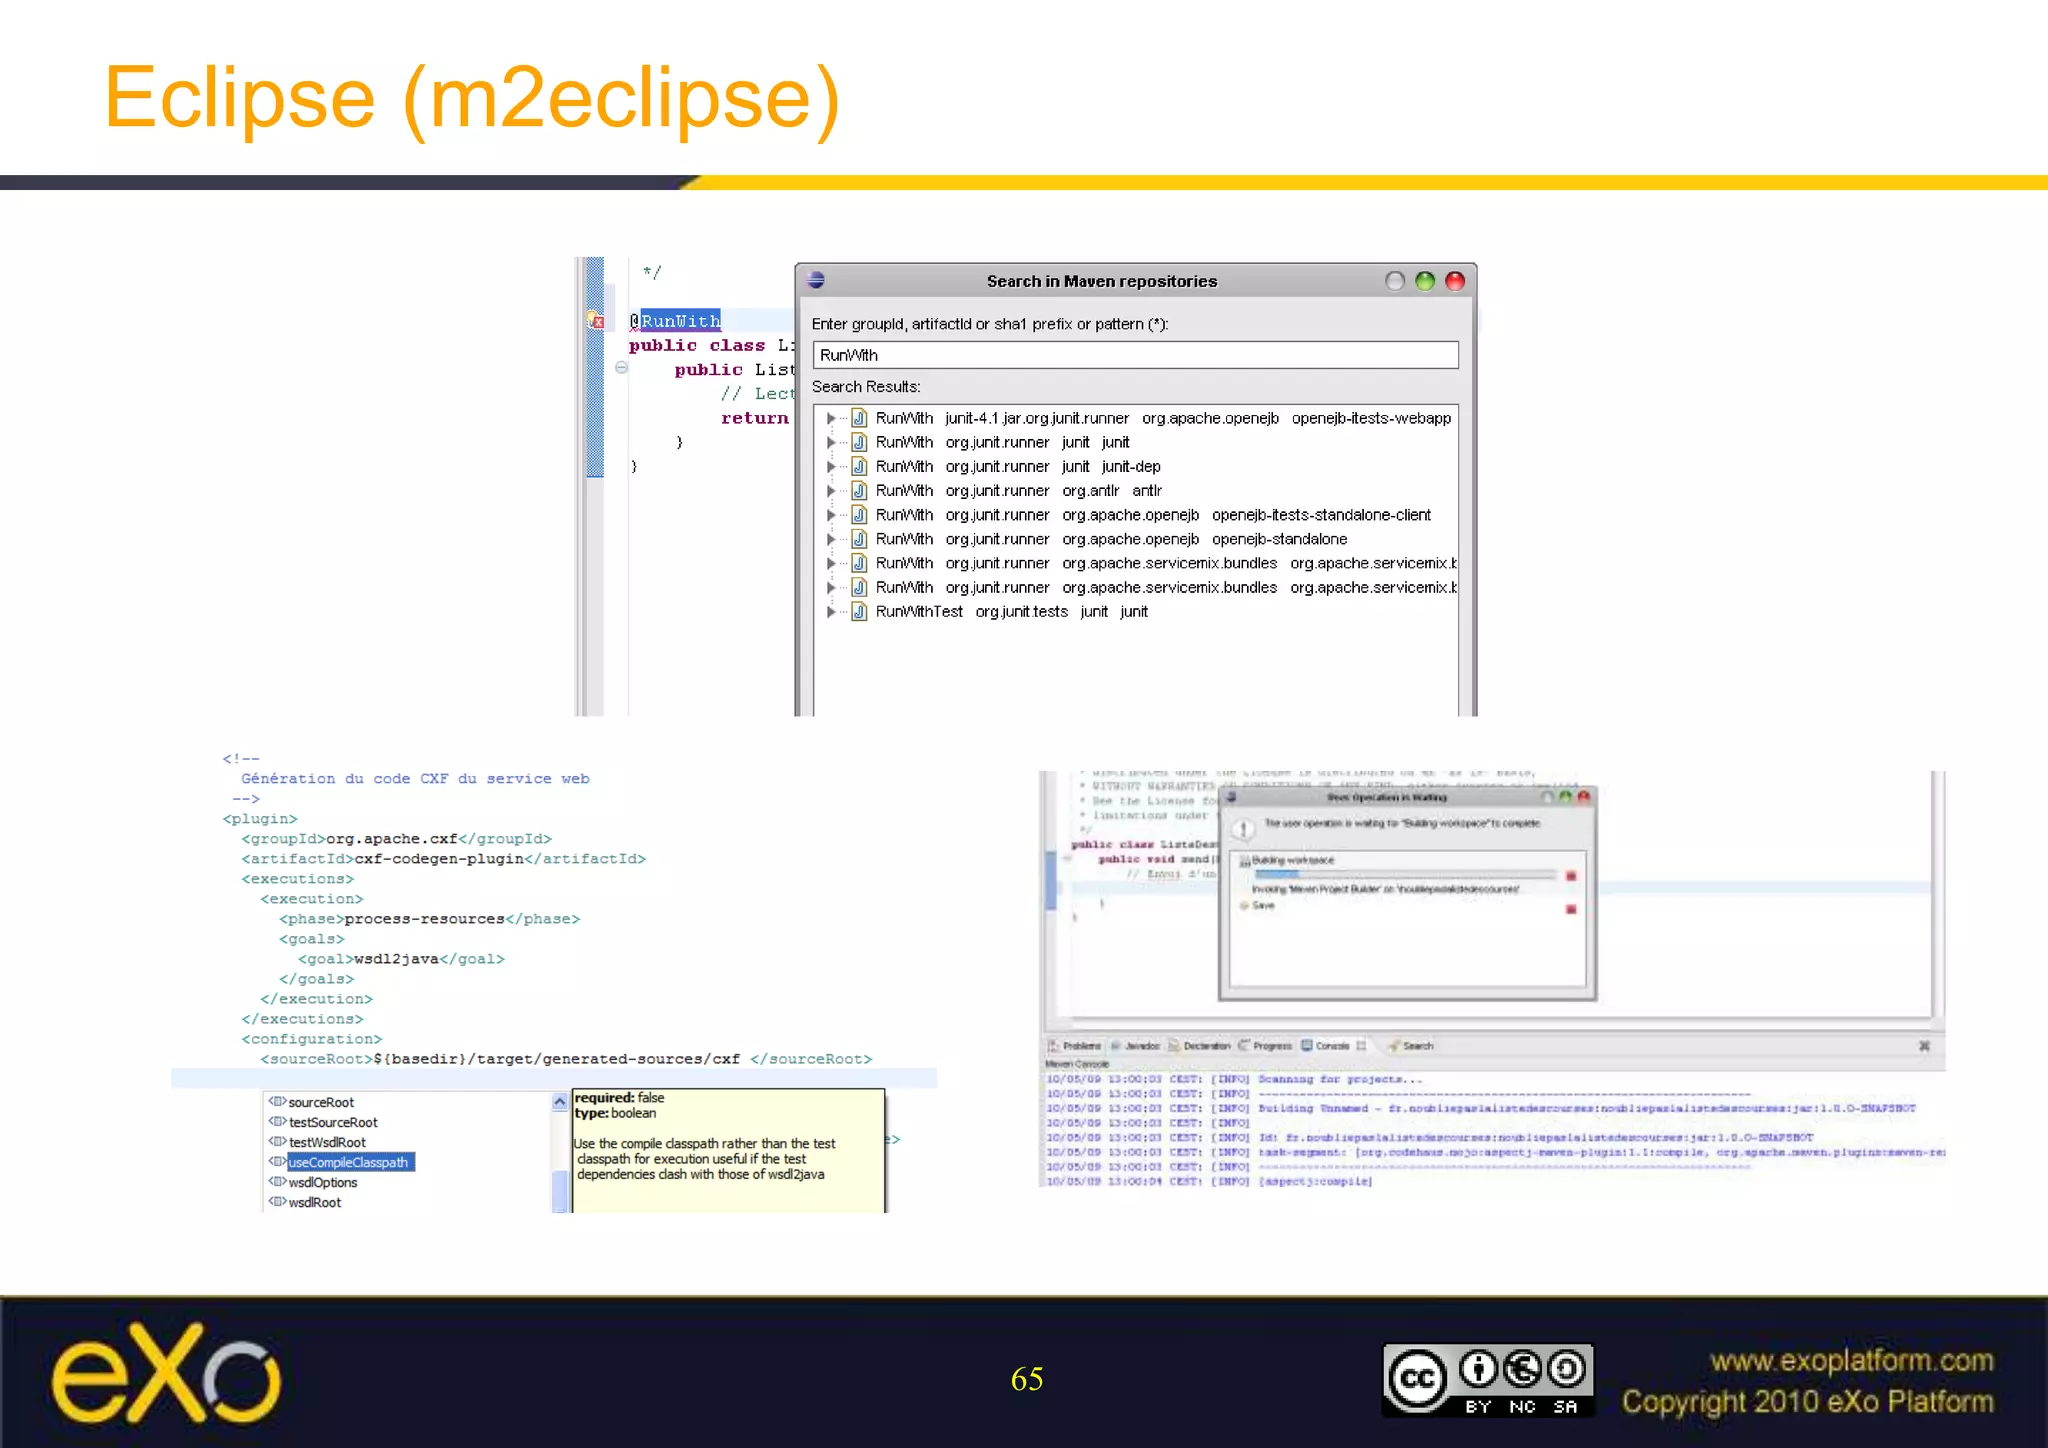The height and width of the screenshot is (1448, 2048).
Task: Switch to the Console tab
Action: [1326, 1046]
